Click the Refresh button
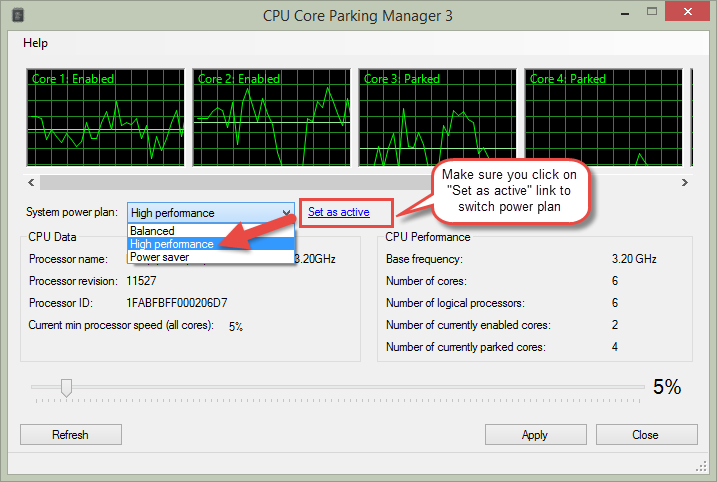Viewport: 717px width, 482px height. (71, 434)
